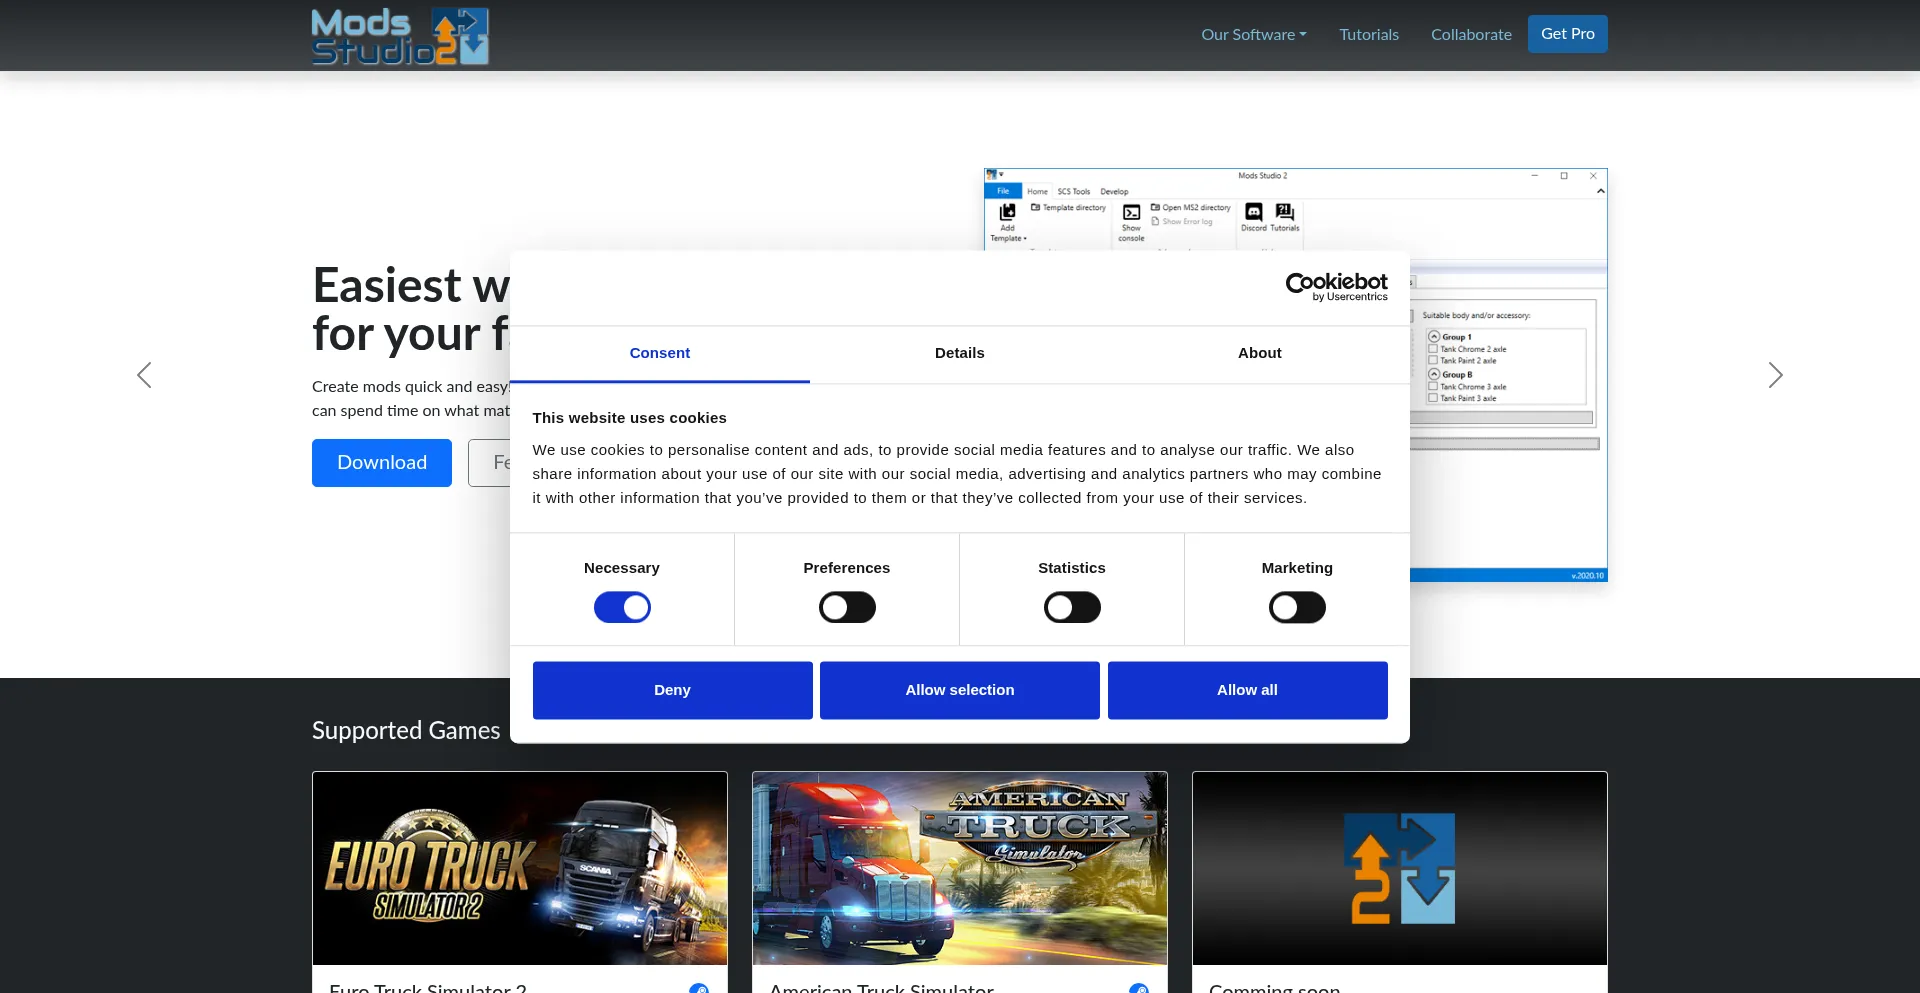1920x993 pixels.
Task: Toggle the Necessary cookies switch
Action: (x=622, y=607)
